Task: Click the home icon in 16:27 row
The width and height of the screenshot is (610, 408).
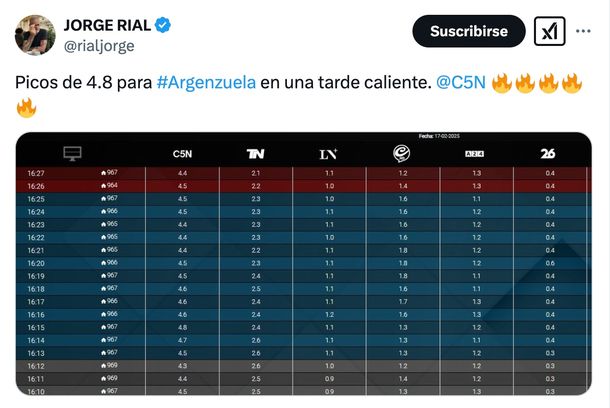Action: click(104, 173)
